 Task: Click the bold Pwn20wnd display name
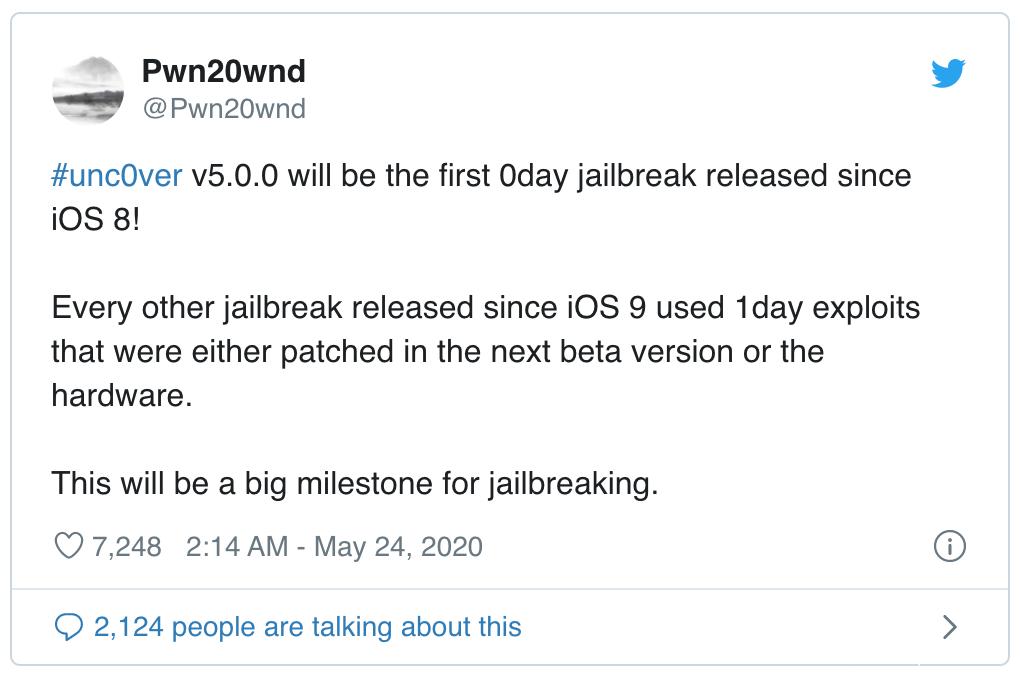click(222, 71)
